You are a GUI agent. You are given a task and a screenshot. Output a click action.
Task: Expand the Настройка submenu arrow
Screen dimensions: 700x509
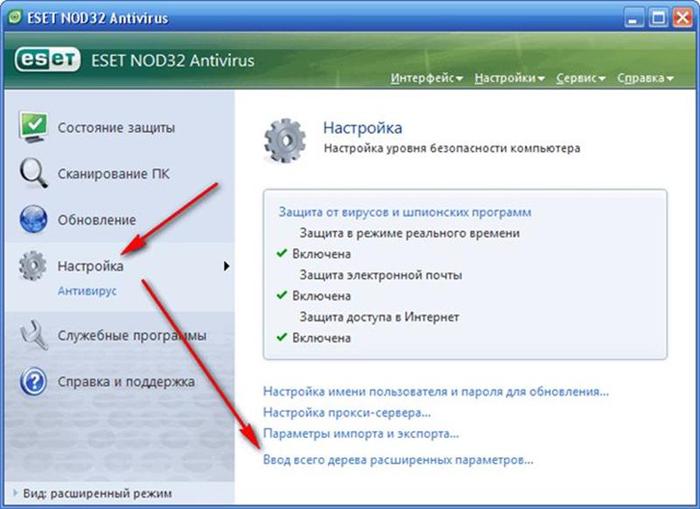tap(226, 266)
